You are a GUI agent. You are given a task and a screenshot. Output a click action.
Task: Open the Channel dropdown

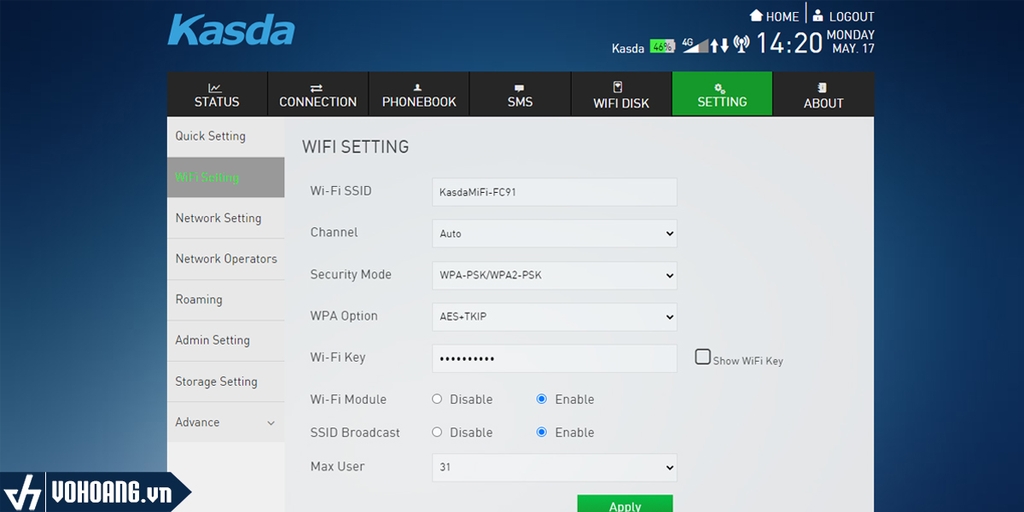pyautogui.click(x=554, y=233)
